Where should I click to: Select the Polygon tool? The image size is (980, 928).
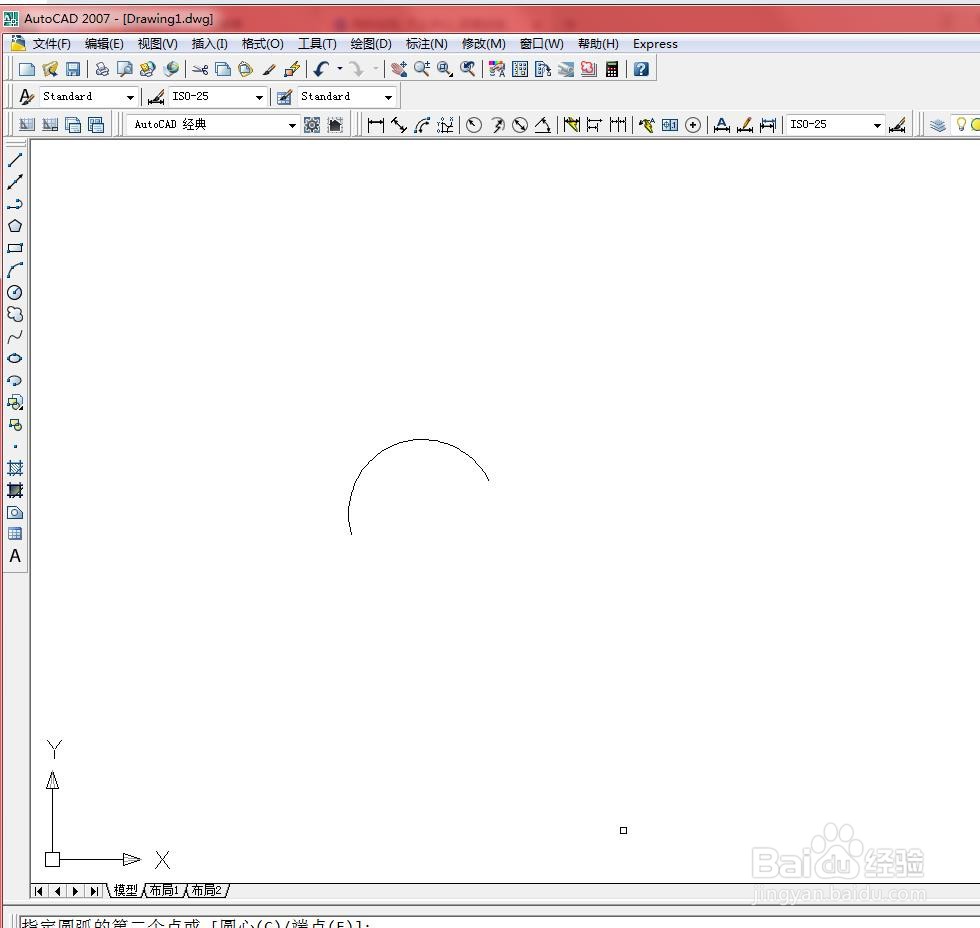click(x=15, y=226)
